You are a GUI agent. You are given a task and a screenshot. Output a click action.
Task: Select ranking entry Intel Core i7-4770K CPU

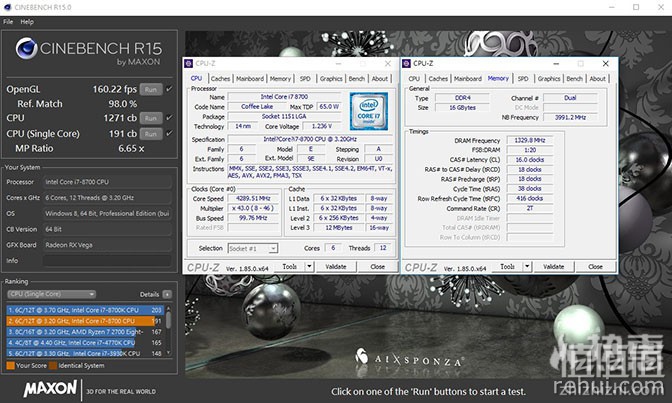click(x=85, y=343)
